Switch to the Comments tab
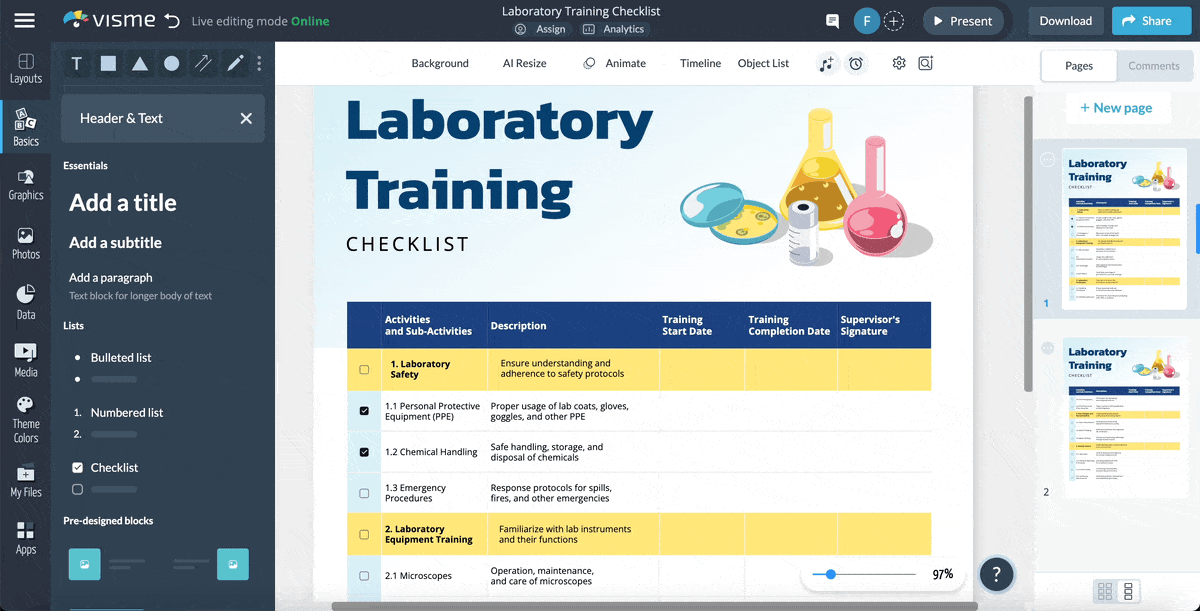1200x611 pixels. [x=1155, y=65]
